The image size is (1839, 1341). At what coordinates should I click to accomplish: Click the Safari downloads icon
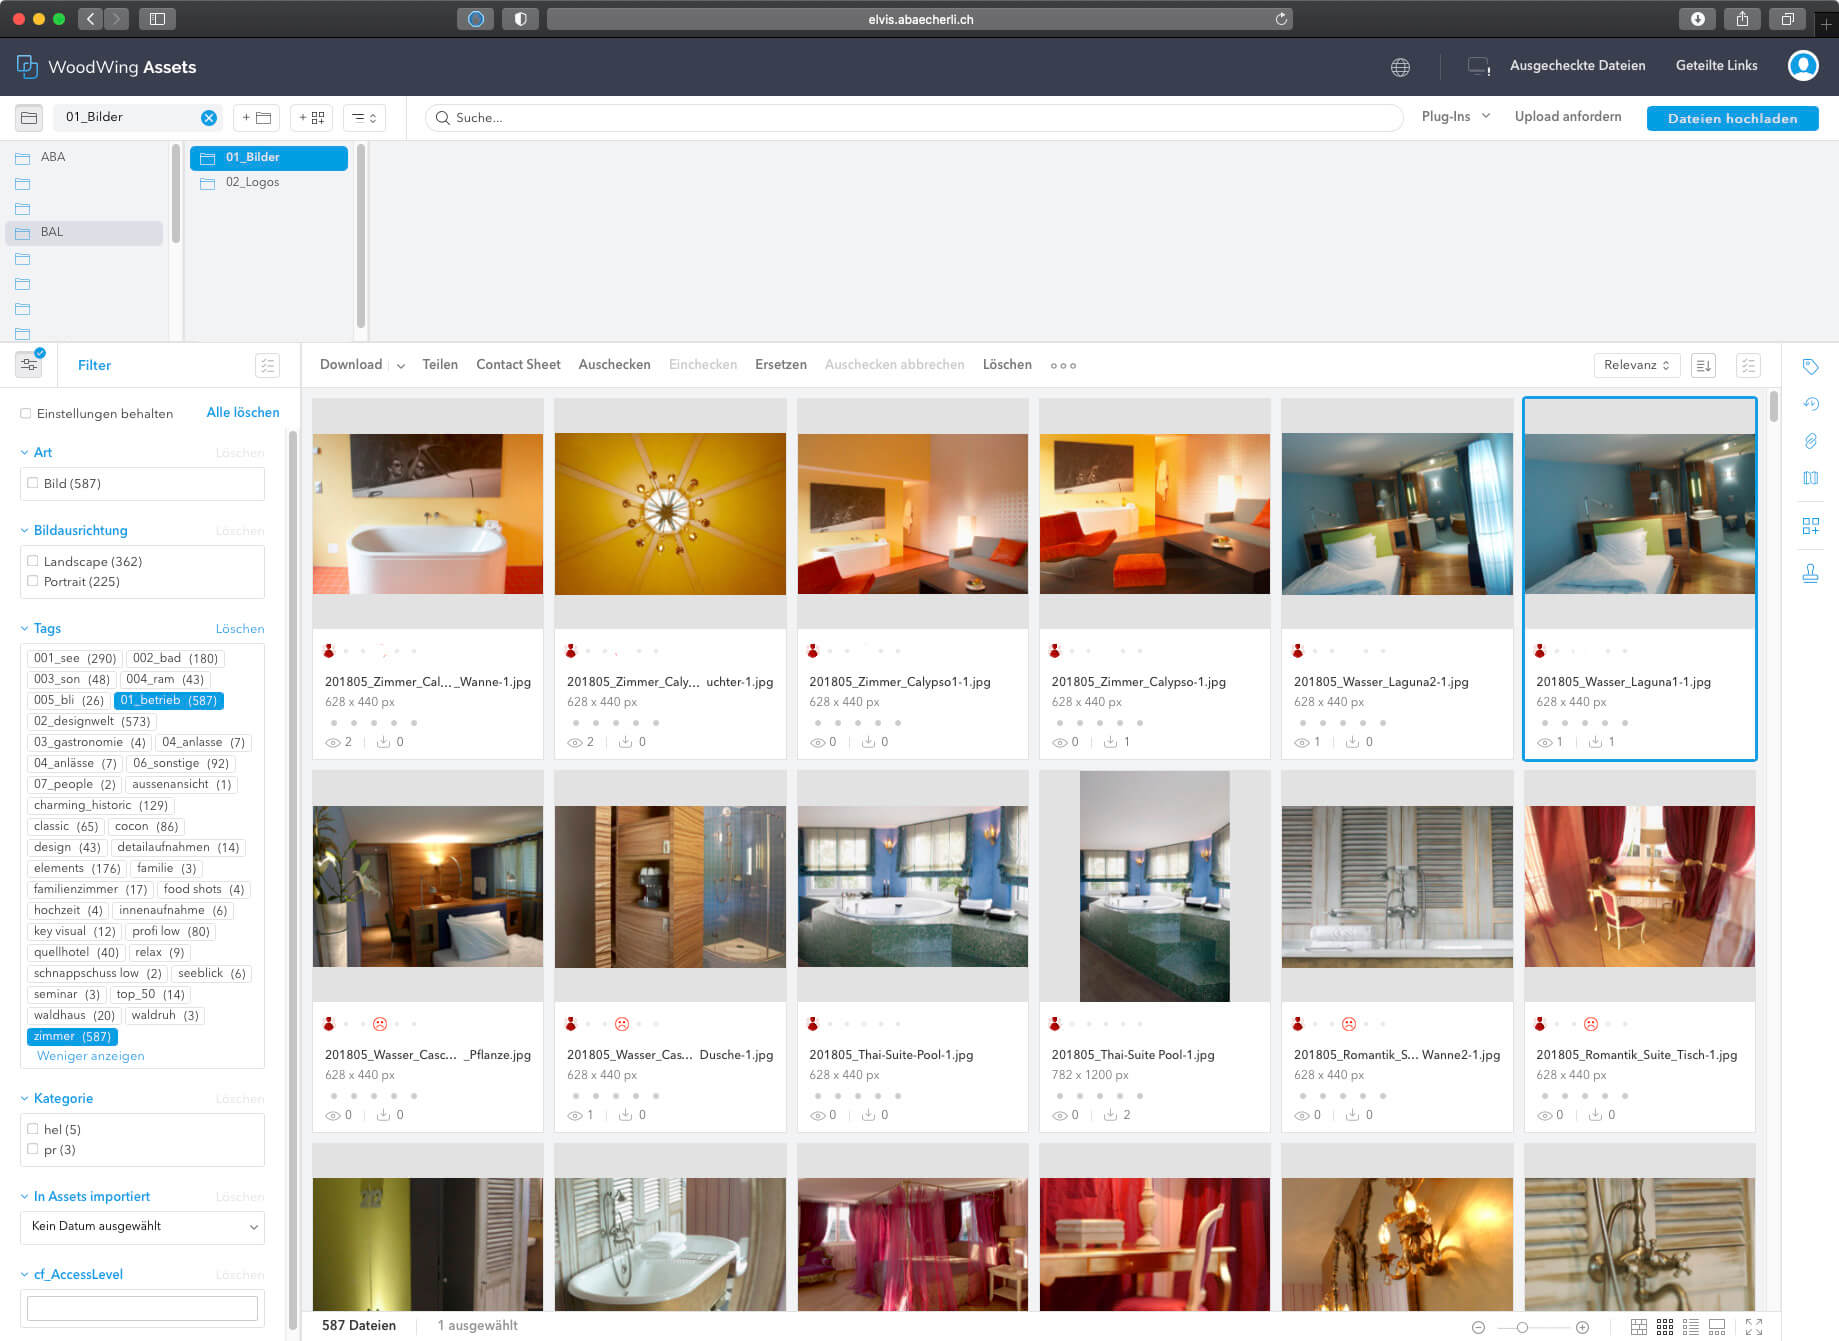point(1698,19)
